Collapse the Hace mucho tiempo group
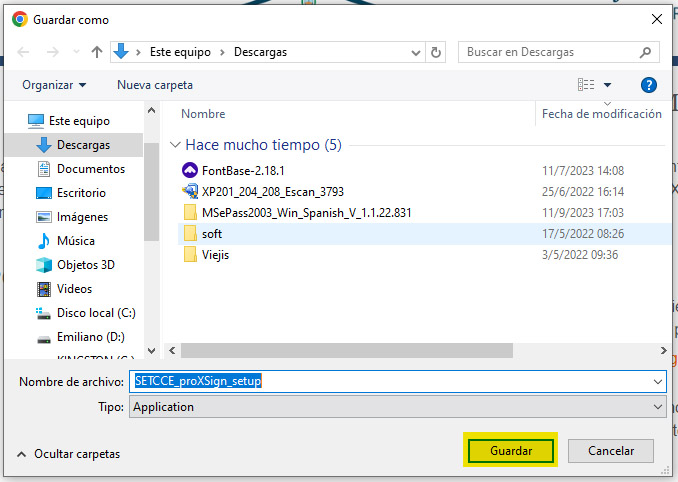Image resolution: width=678 pixels, height=482 pixels. click(175, 145)
